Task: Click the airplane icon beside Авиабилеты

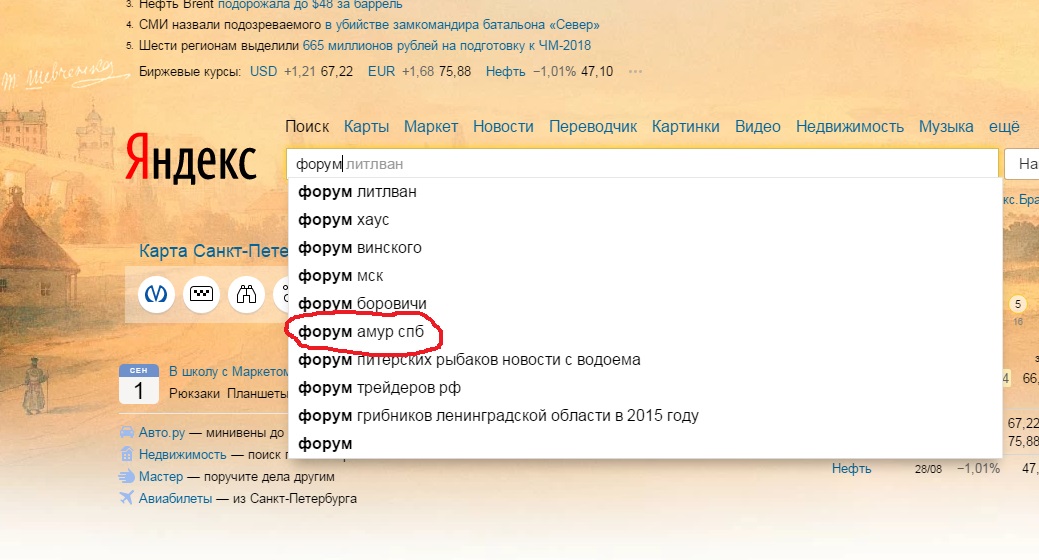Action: pyautogui.click(x=126, y=498)
